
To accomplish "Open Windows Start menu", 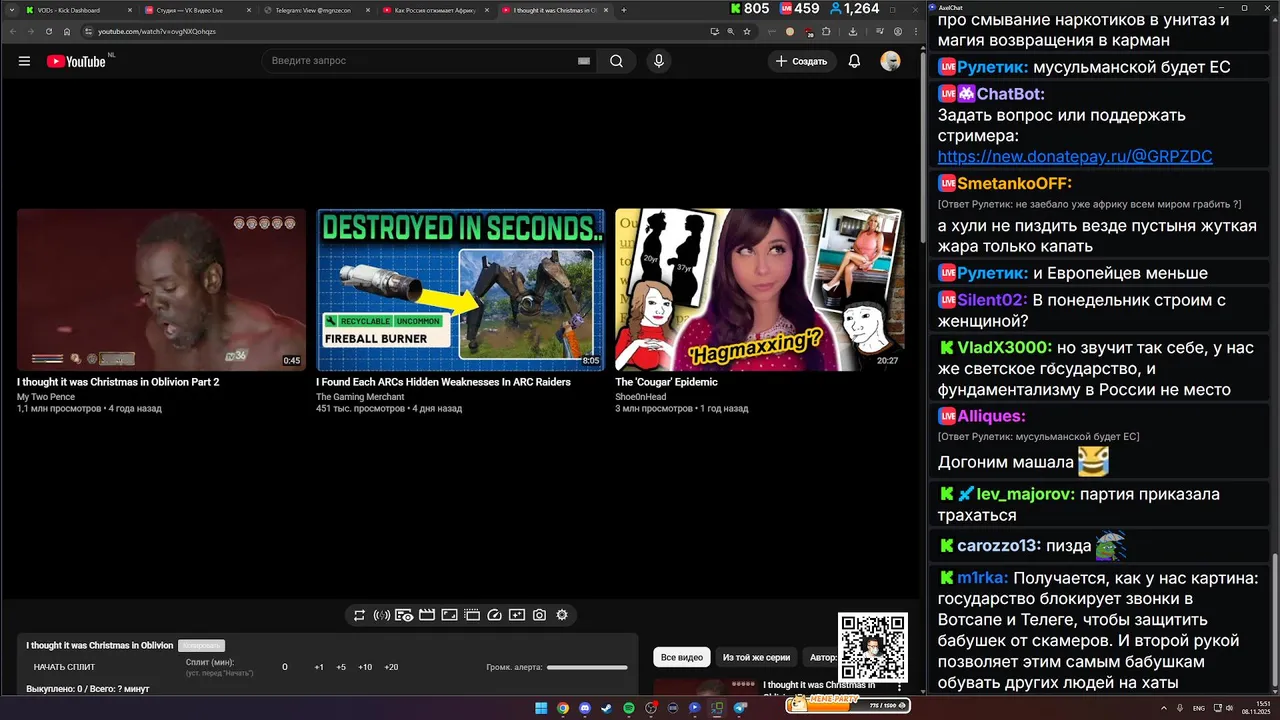I will coord(541,708).
